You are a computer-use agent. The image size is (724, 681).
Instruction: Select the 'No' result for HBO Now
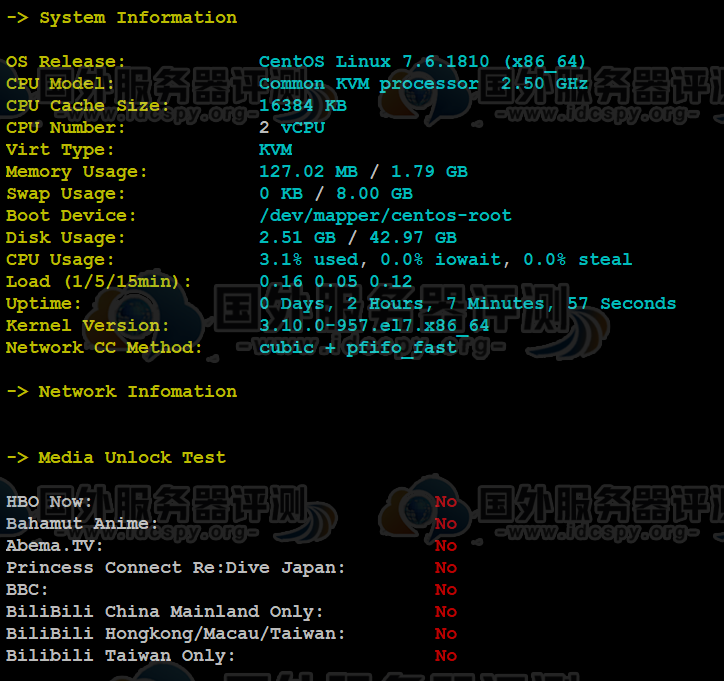(446, 502)
